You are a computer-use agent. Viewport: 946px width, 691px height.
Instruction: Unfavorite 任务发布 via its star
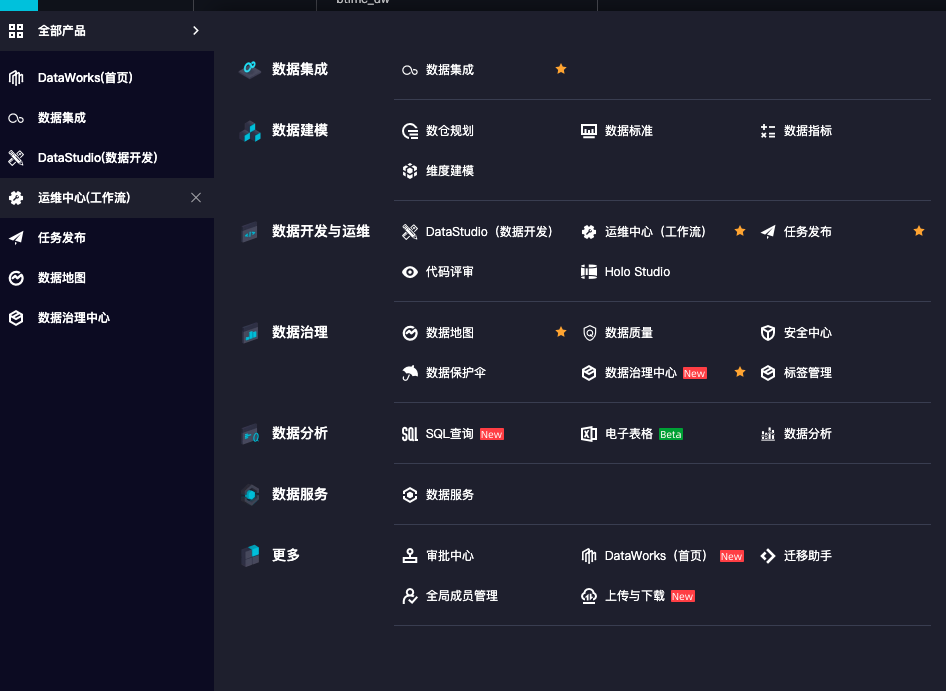coord(919,231)
